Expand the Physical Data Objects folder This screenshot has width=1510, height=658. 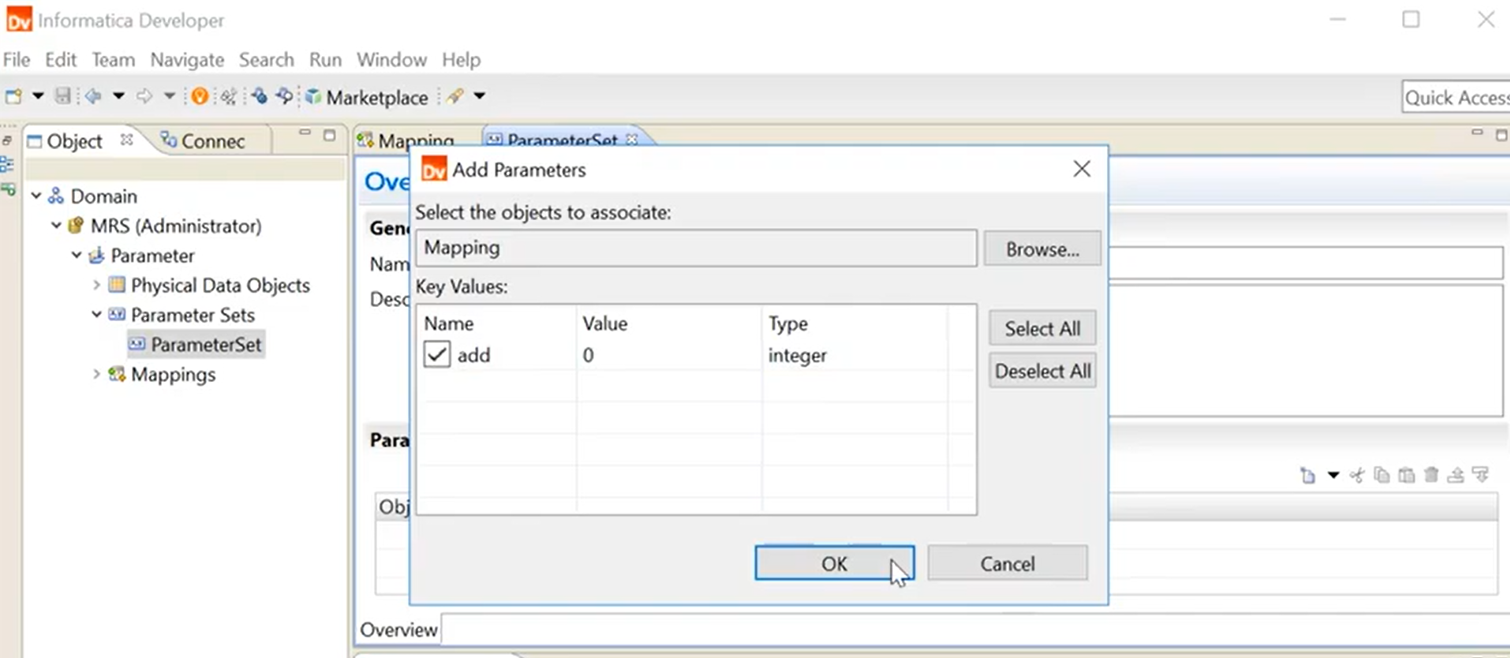coord(97,285)
